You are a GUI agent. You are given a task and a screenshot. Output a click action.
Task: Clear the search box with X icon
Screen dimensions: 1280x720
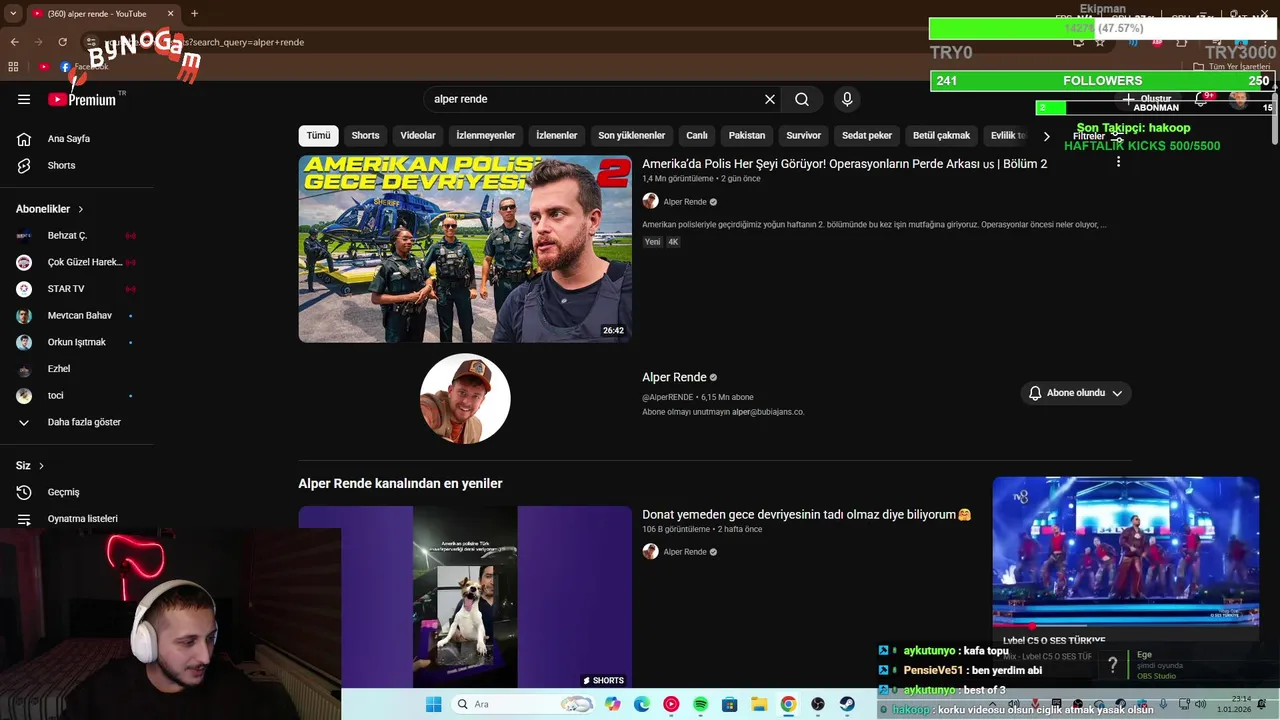[770, 99]
